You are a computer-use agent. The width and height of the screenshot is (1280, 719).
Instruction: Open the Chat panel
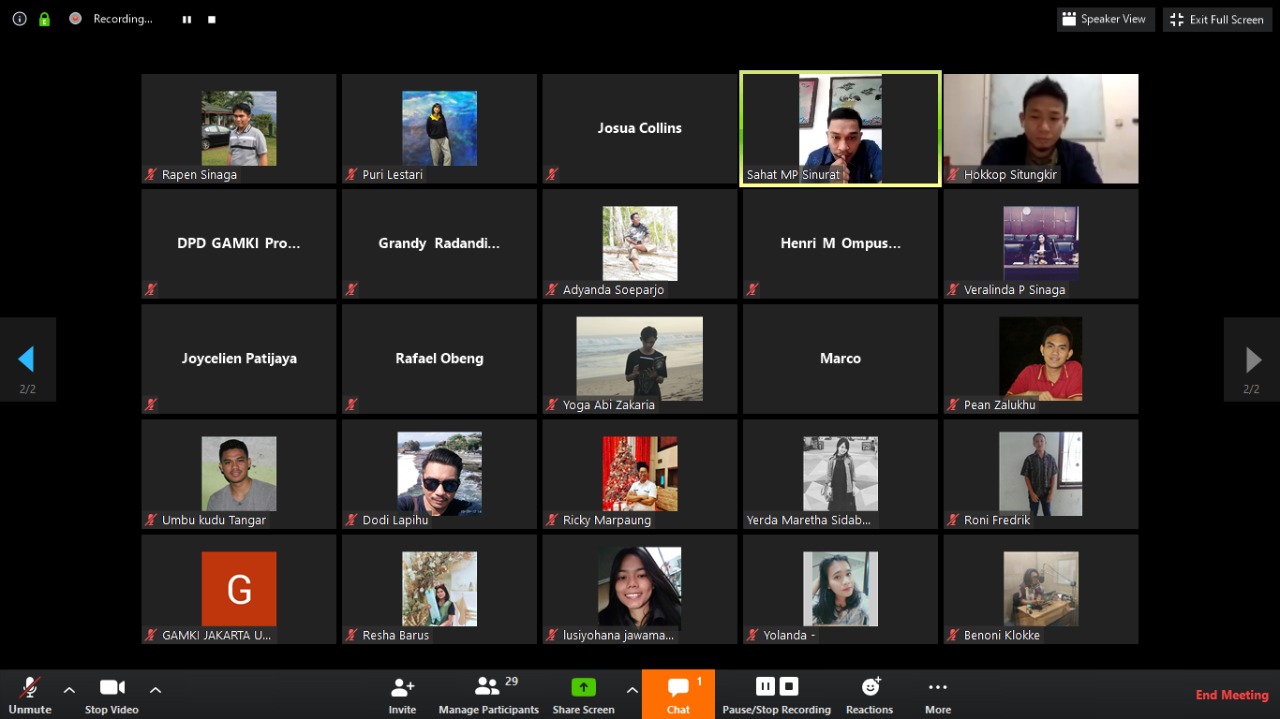[678, 695]
